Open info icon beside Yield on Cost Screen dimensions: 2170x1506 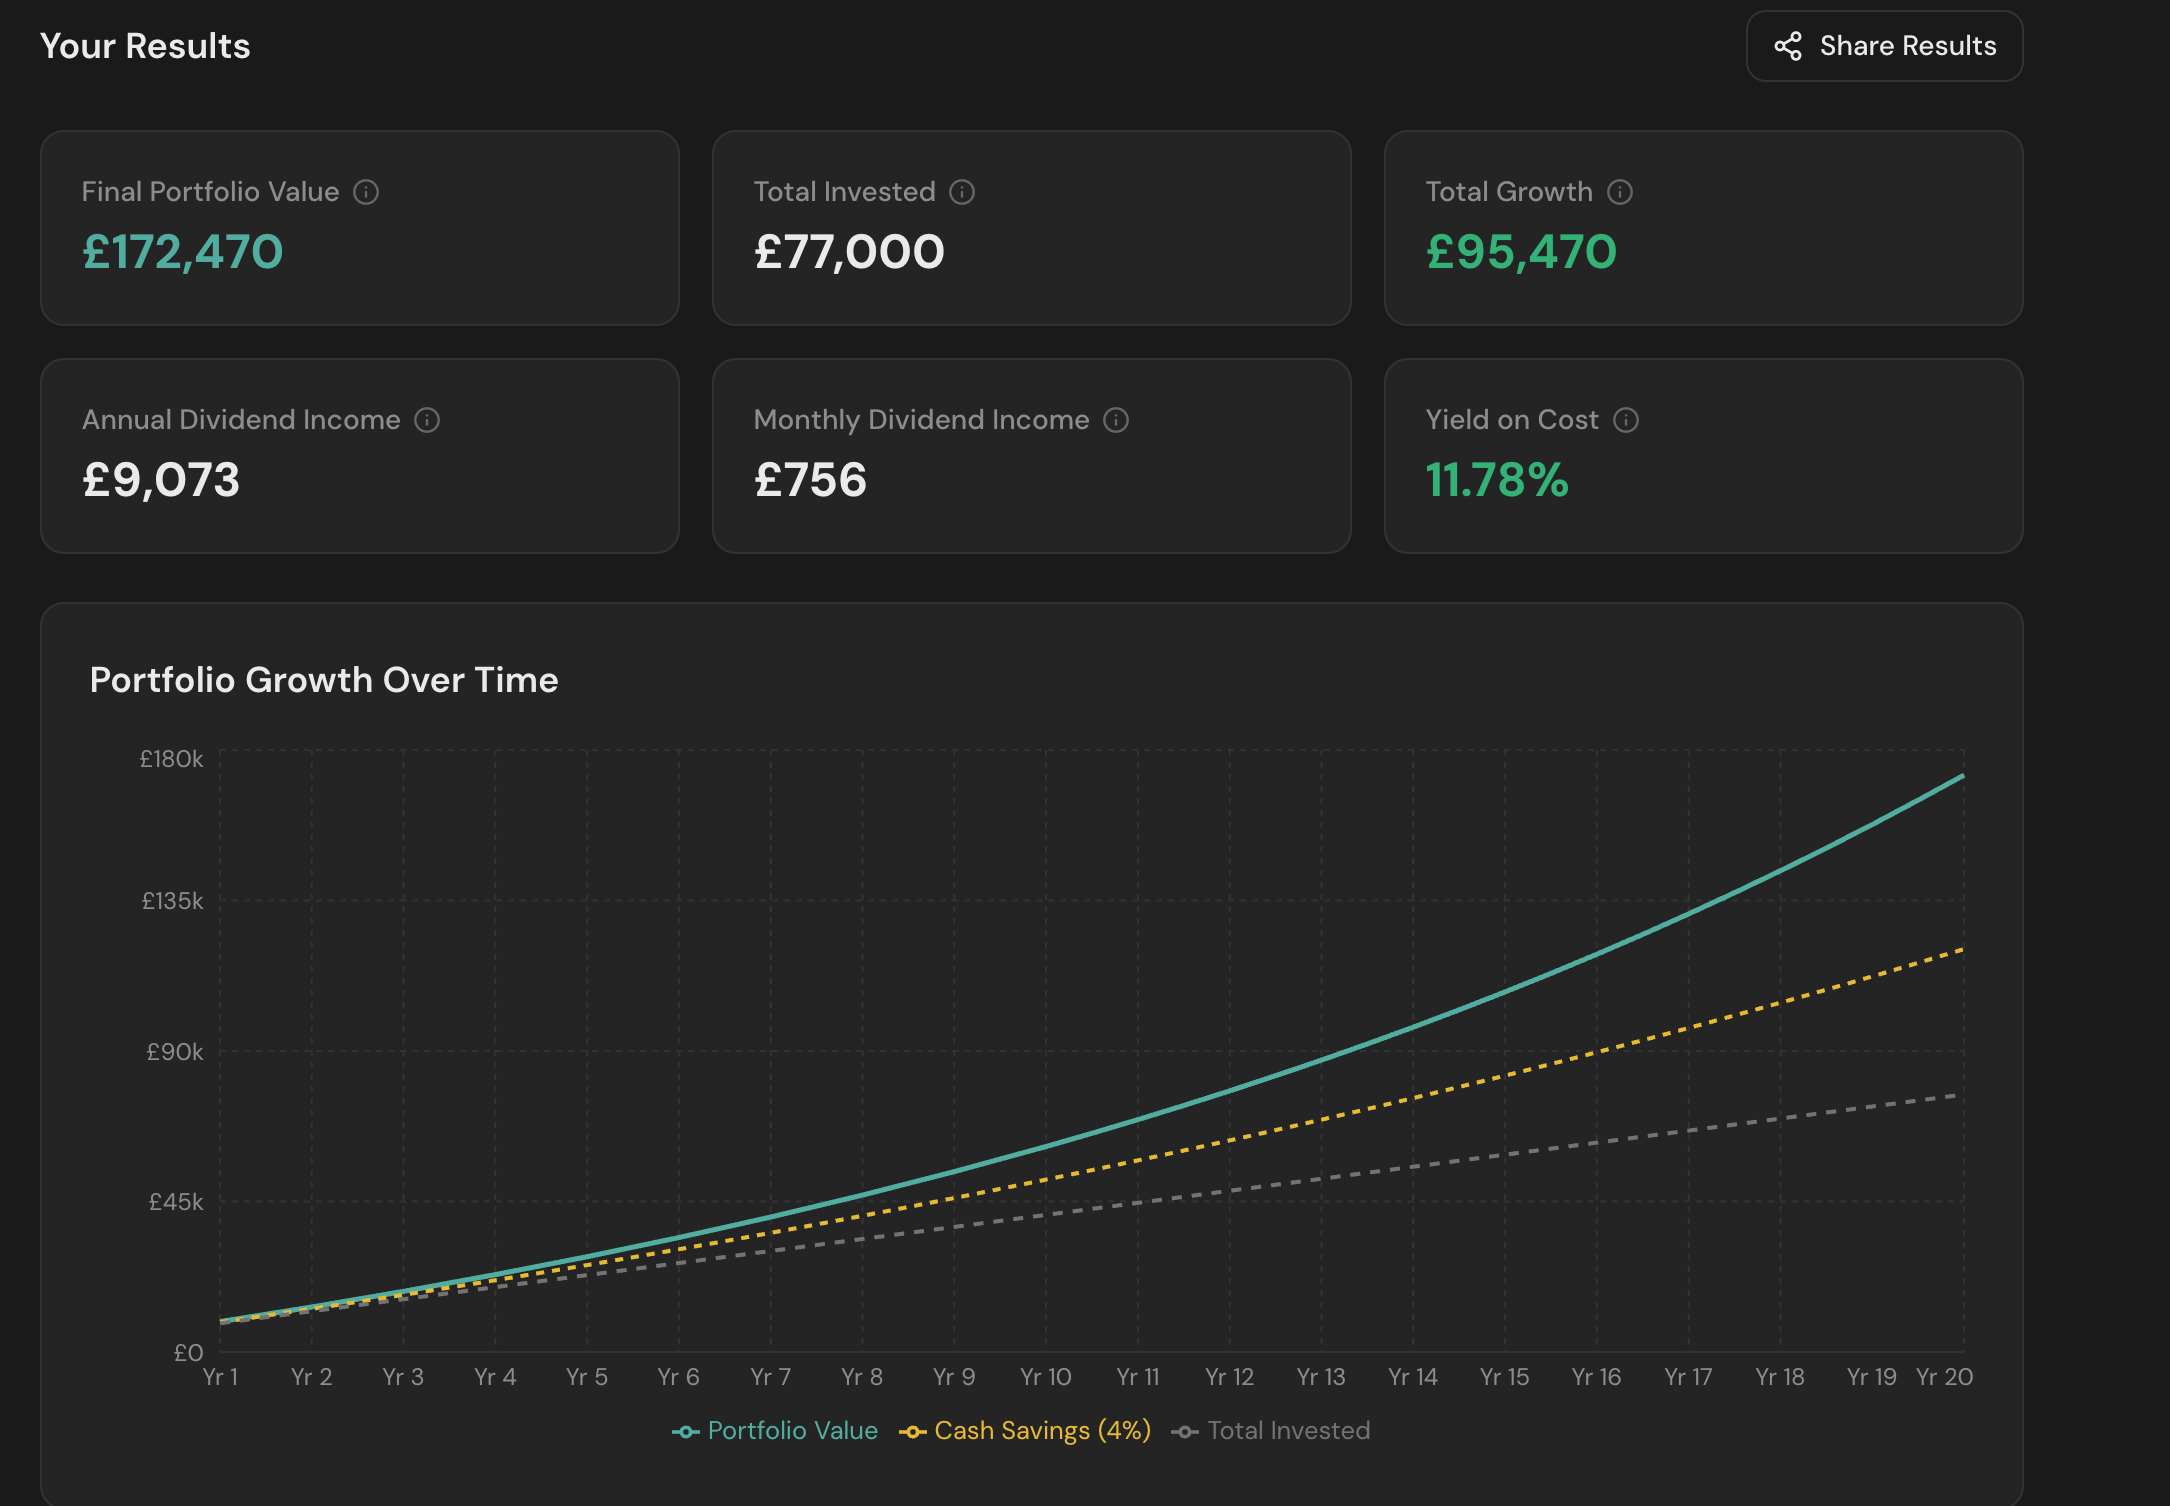1626,420
